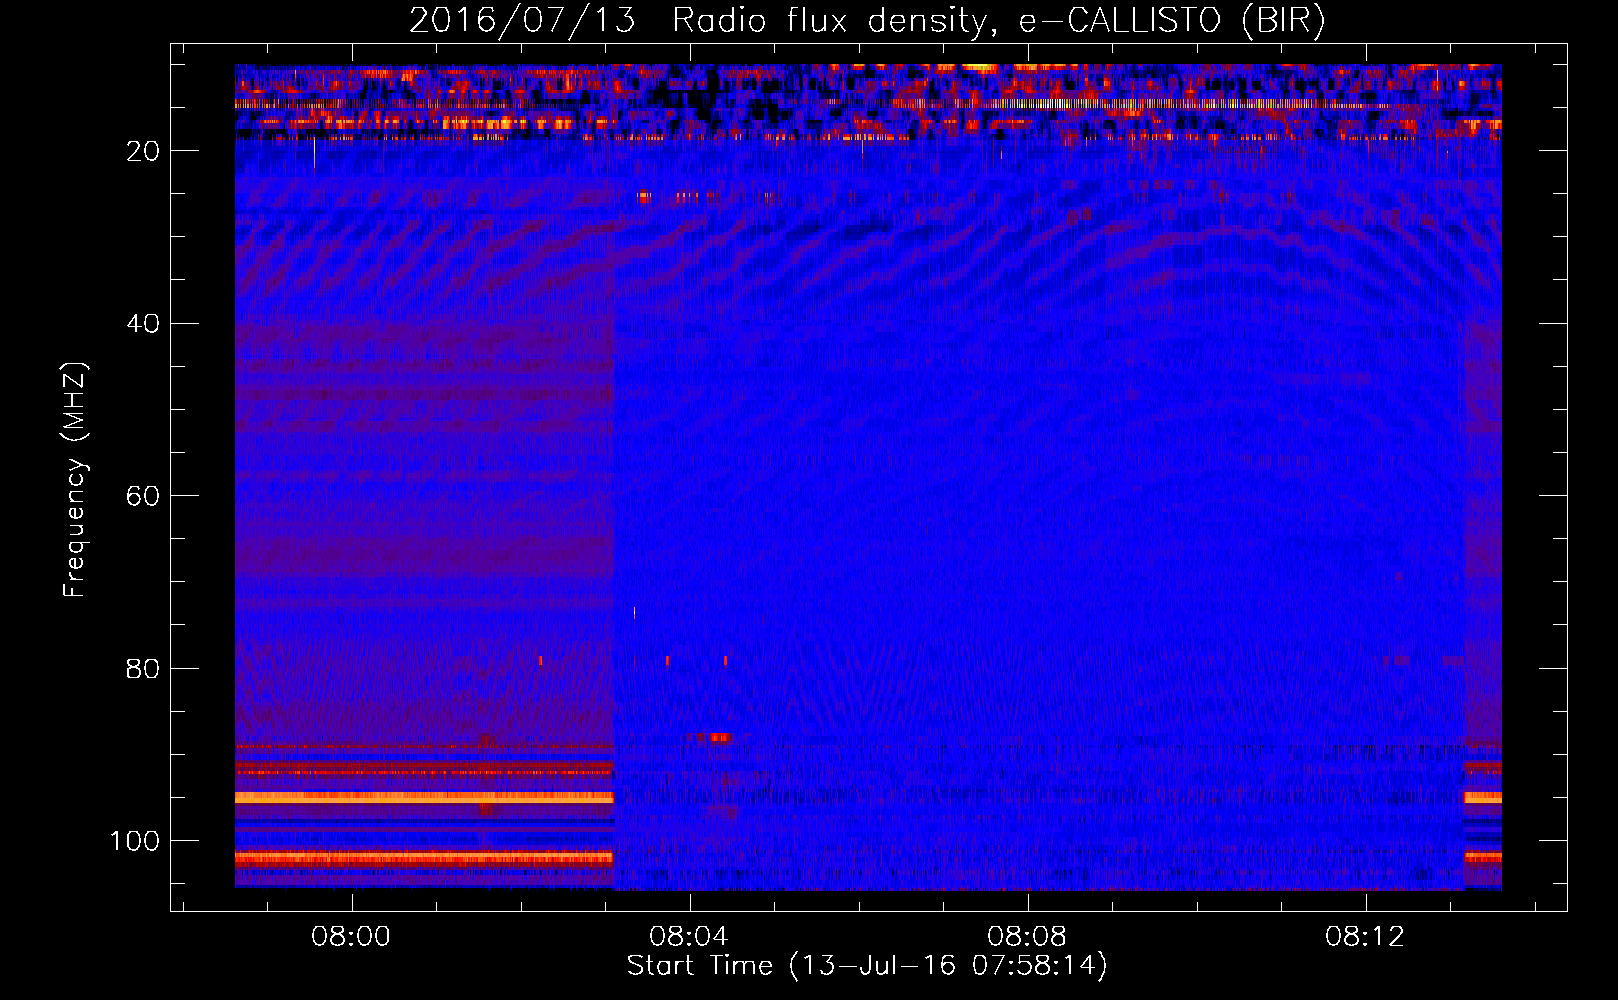Click the 08:08 time tick label
Image resolution: width=1618 pixels, height=1000 pixels.
tap(1027, 937)
